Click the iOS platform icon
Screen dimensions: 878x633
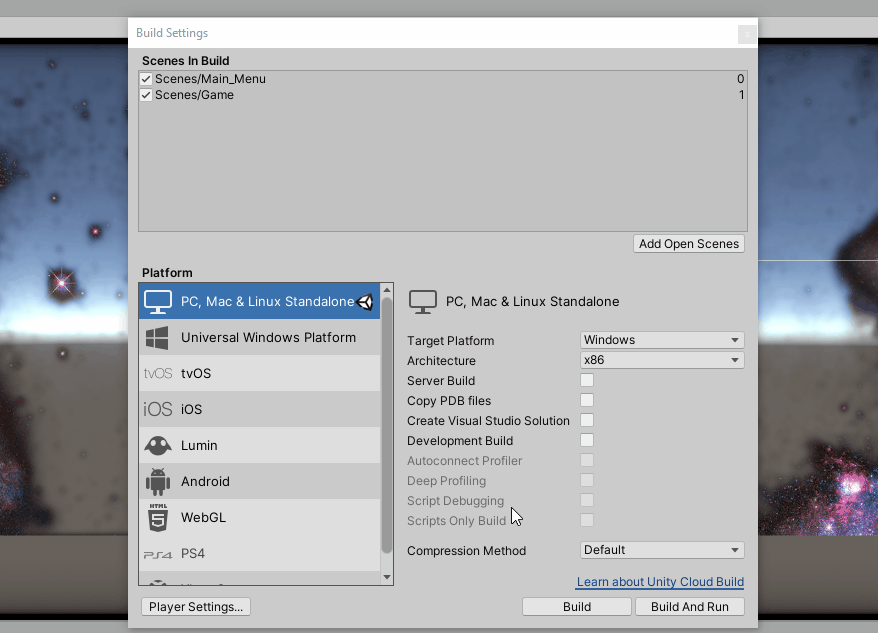tap(158, 409)
